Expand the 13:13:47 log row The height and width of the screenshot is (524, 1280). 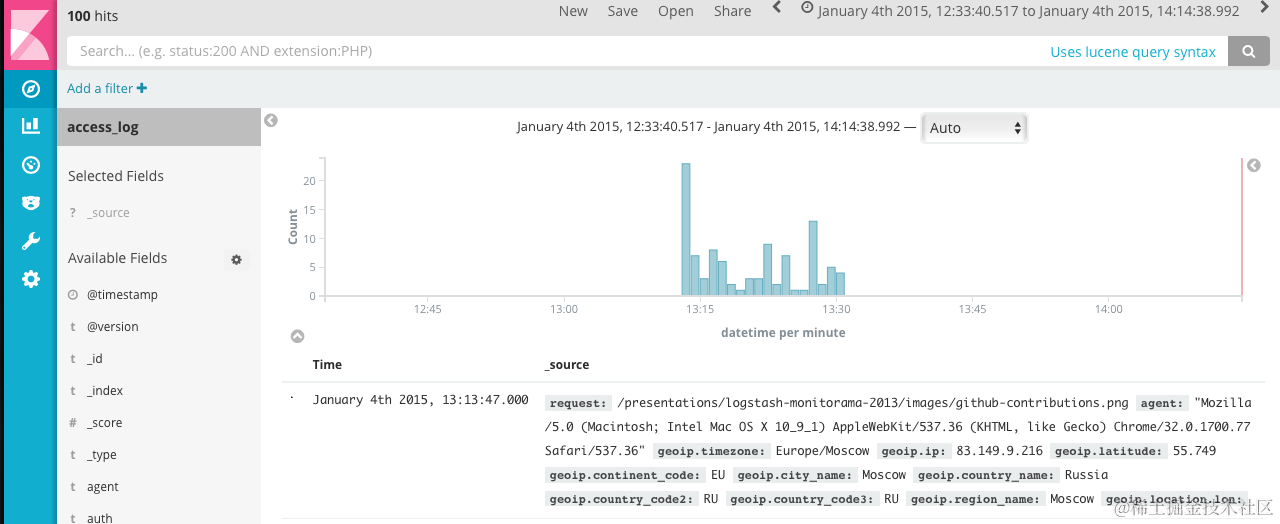pyautogui.click(x=293, y=399)
